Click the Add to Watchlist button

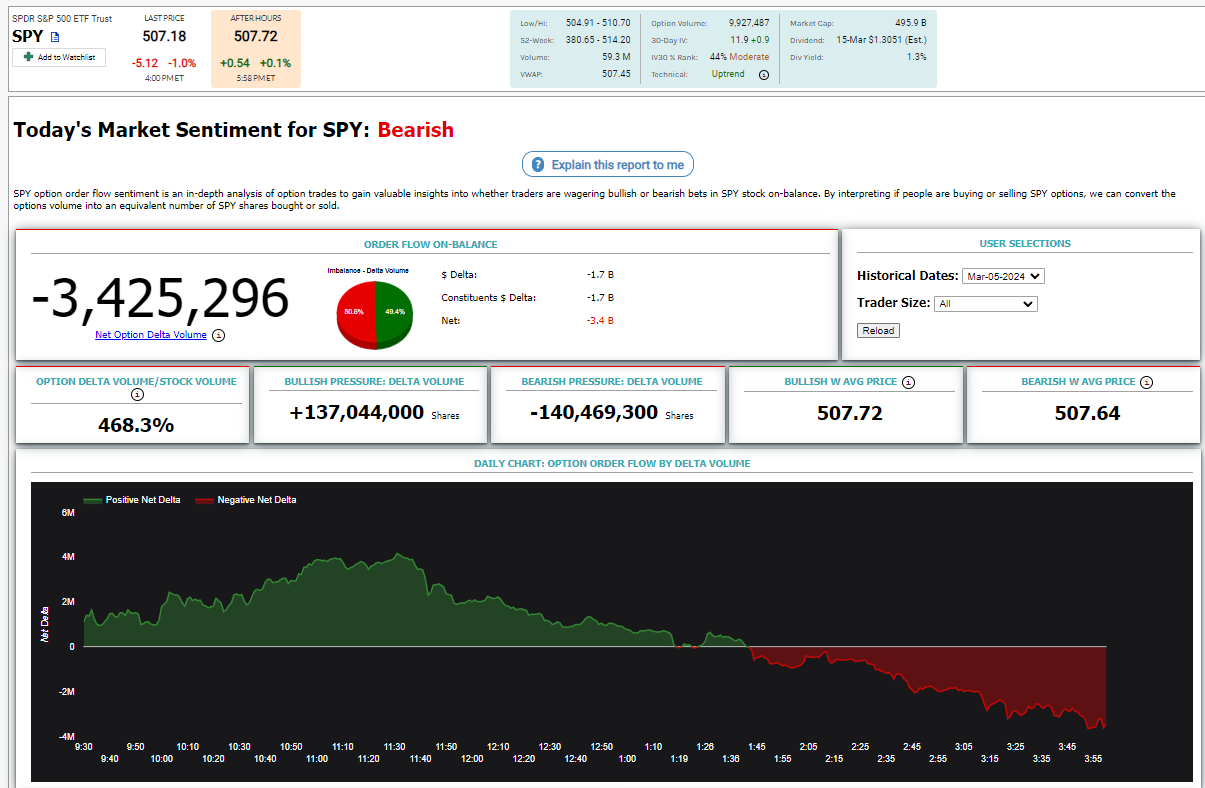59,57
